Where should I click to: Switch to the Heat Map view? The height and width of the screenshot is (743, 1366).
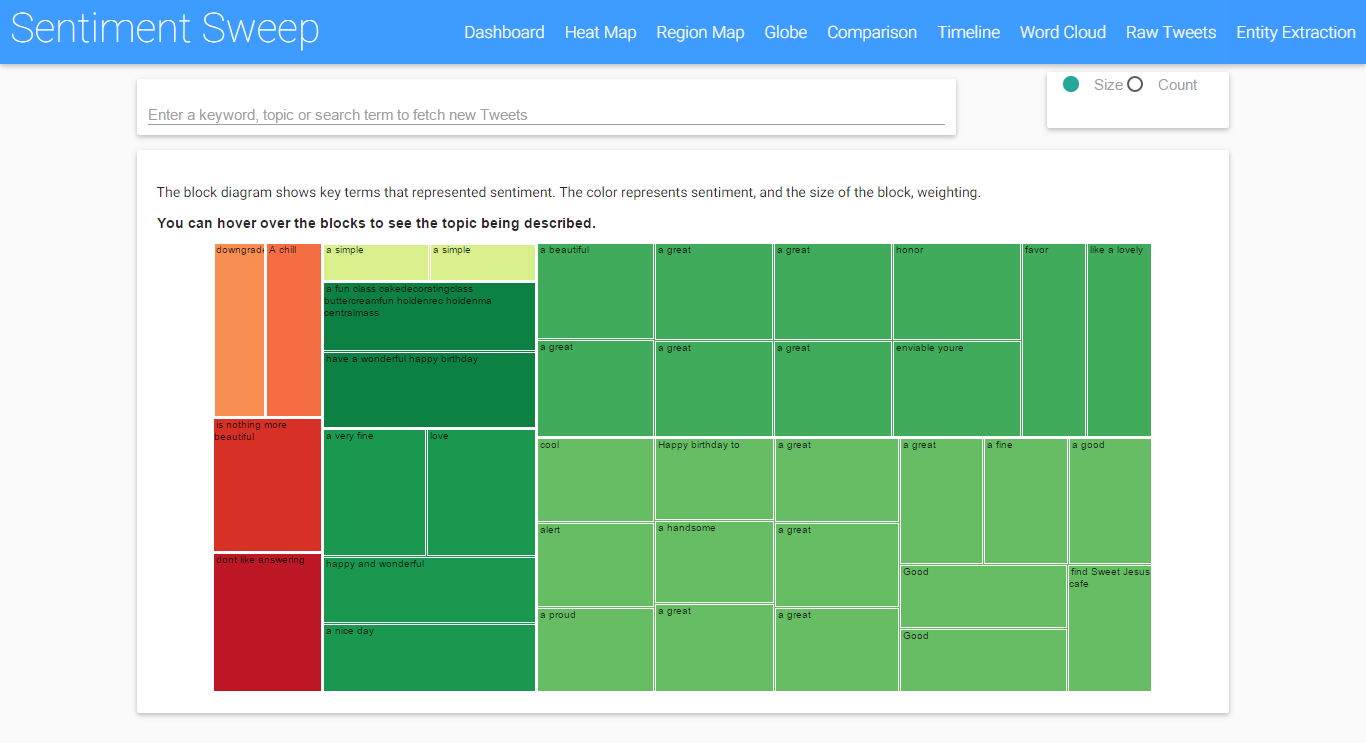(x=600, y=32)
